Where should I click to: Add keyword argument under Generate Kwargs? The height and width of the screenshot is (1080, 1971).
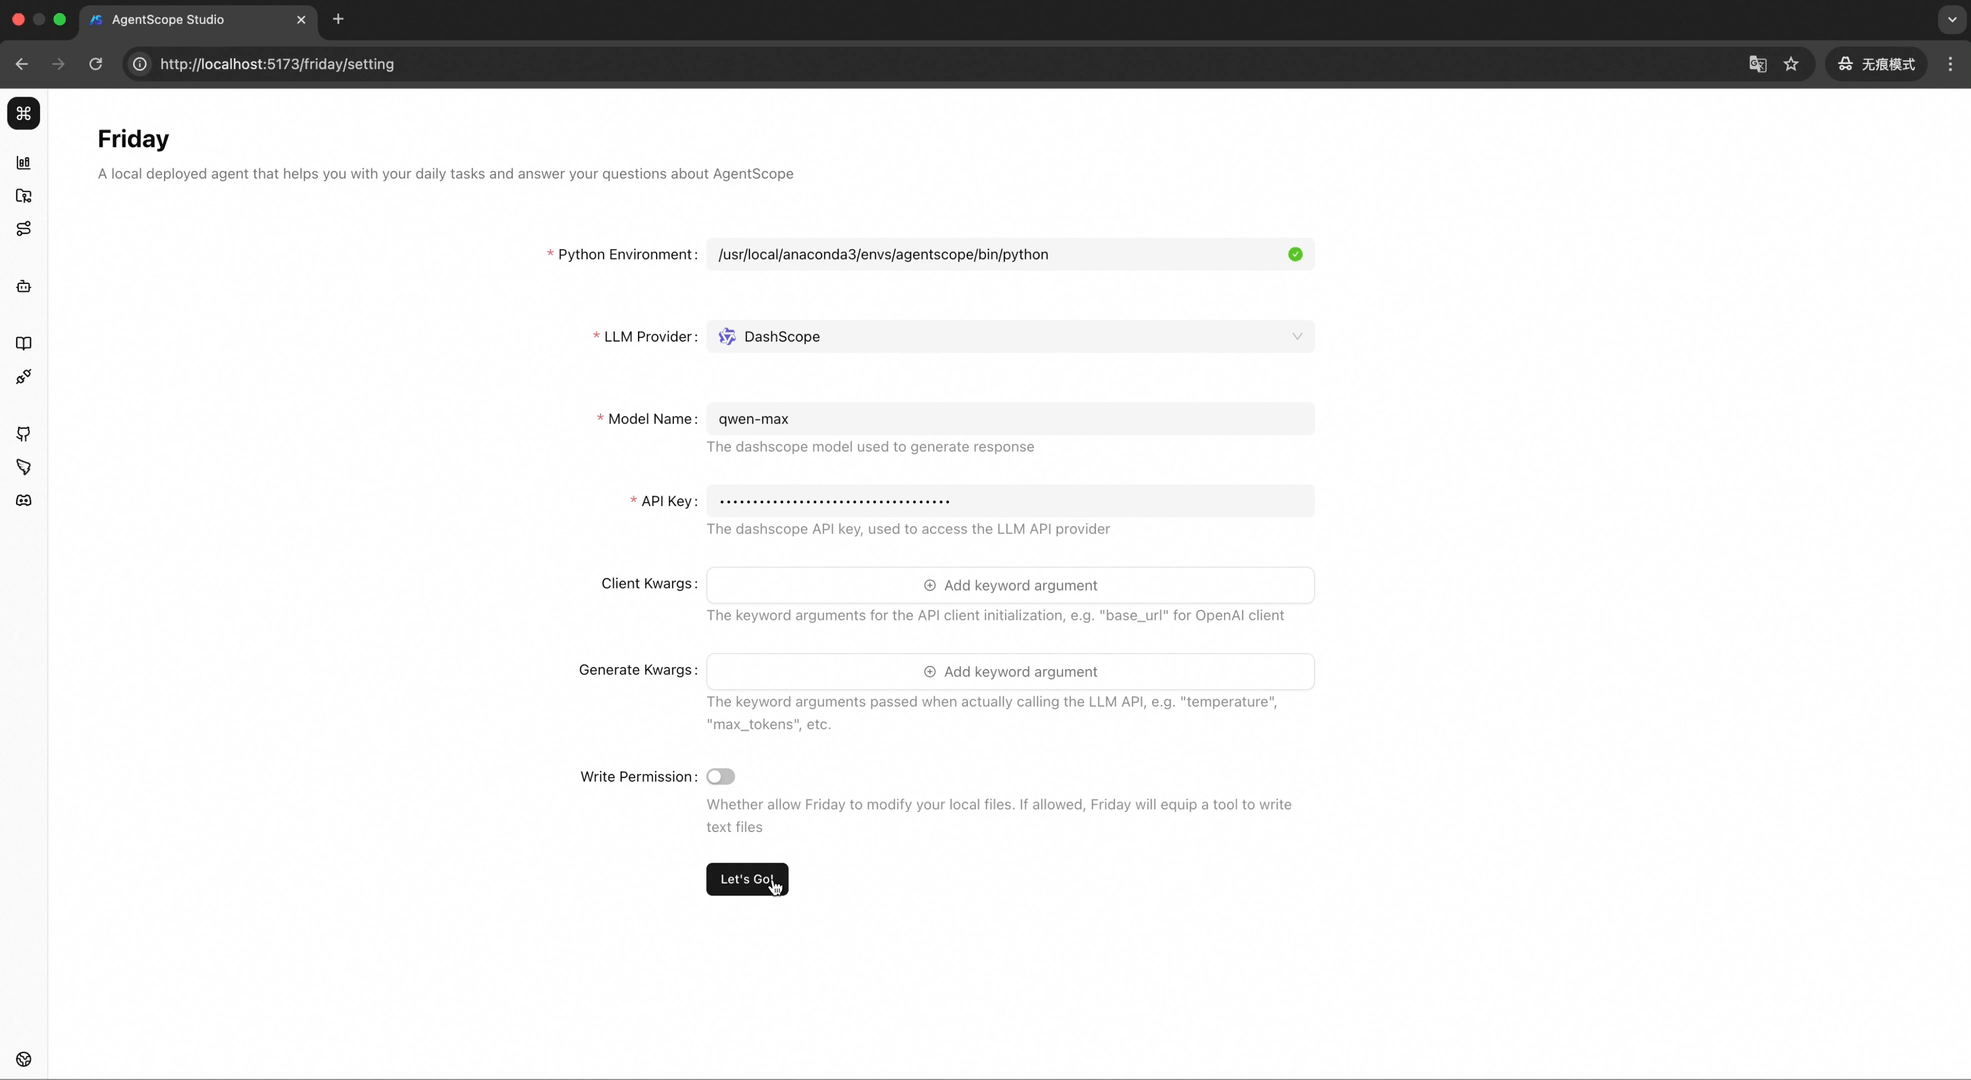tap(1010, 672)
